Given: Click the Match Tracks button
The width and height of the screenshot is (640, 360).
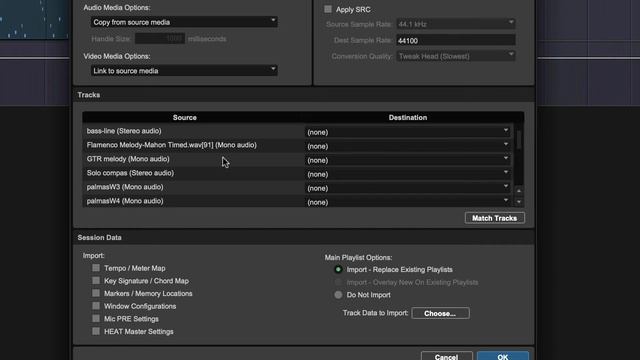Looking at the screenshot, I should click(495, 218).
